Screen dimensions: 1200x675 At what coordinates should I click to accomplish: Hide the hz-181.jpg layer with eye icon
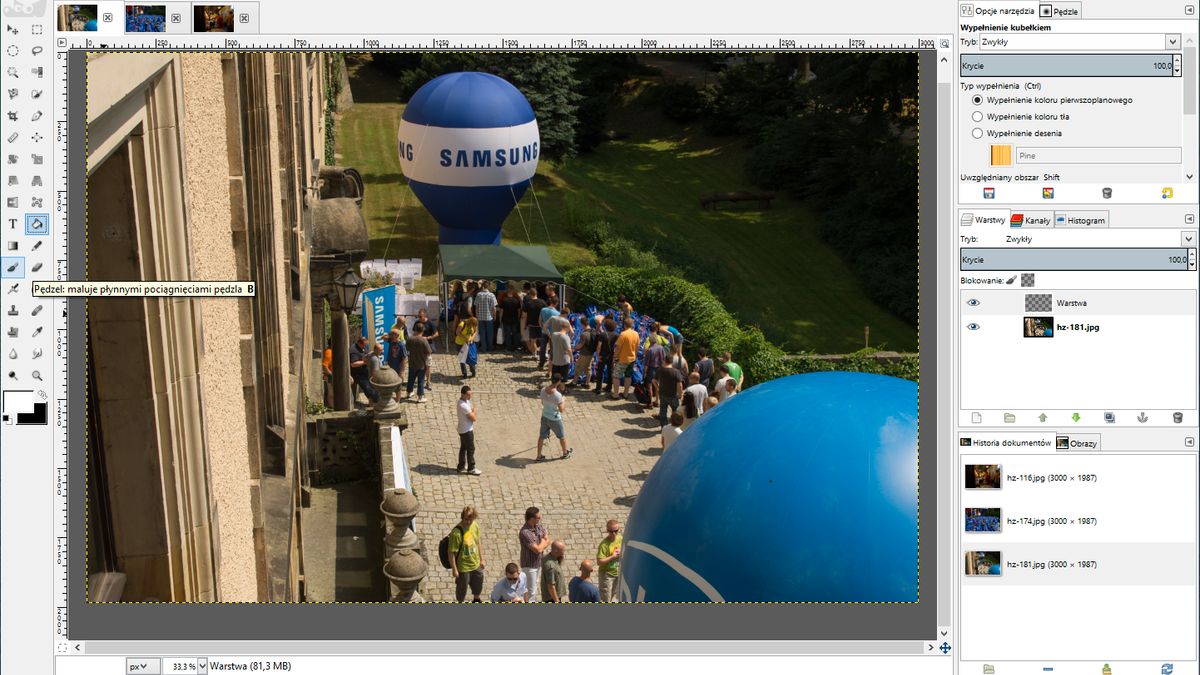(x=974, y=327)
